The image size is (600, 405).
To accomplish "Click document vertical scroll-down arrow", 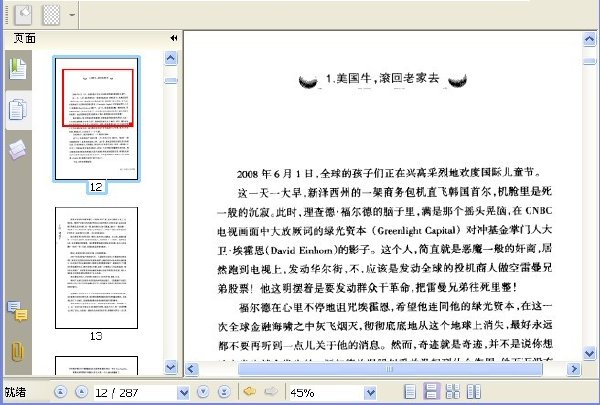I will click(x=589, y=353).
